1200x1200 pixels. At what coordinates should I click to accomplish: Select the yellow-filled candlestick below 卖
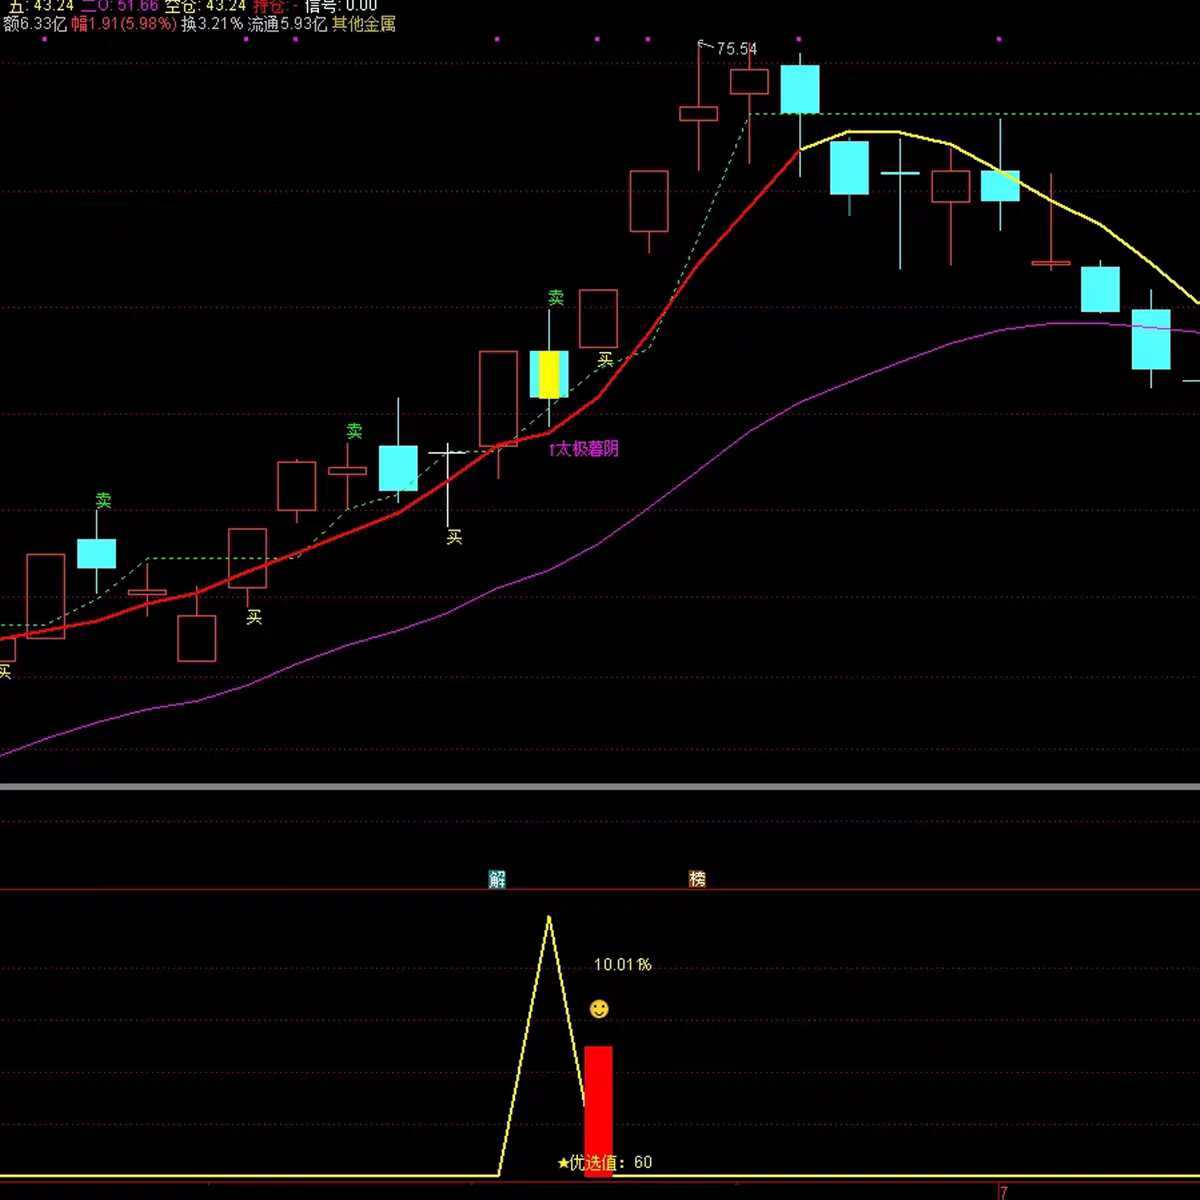point(549,374)
